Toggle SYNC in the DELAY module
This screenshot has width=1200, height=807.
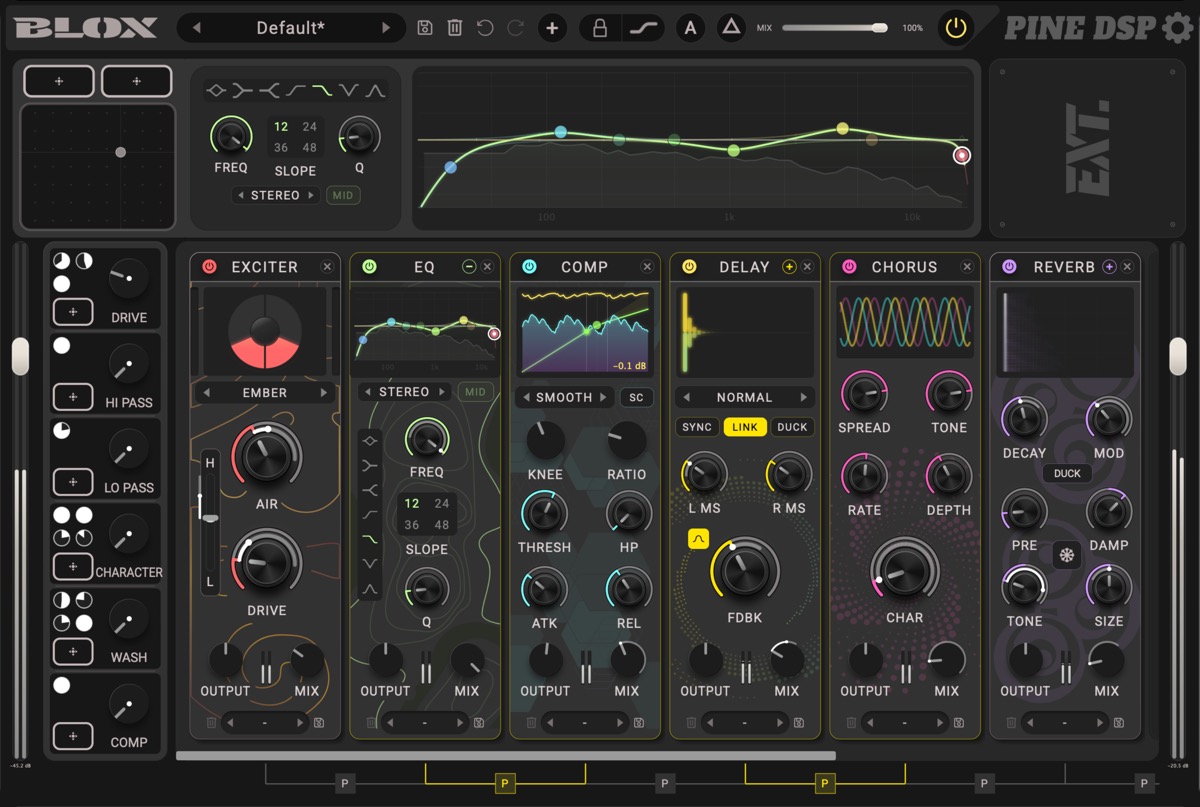[x=697, y=427]
